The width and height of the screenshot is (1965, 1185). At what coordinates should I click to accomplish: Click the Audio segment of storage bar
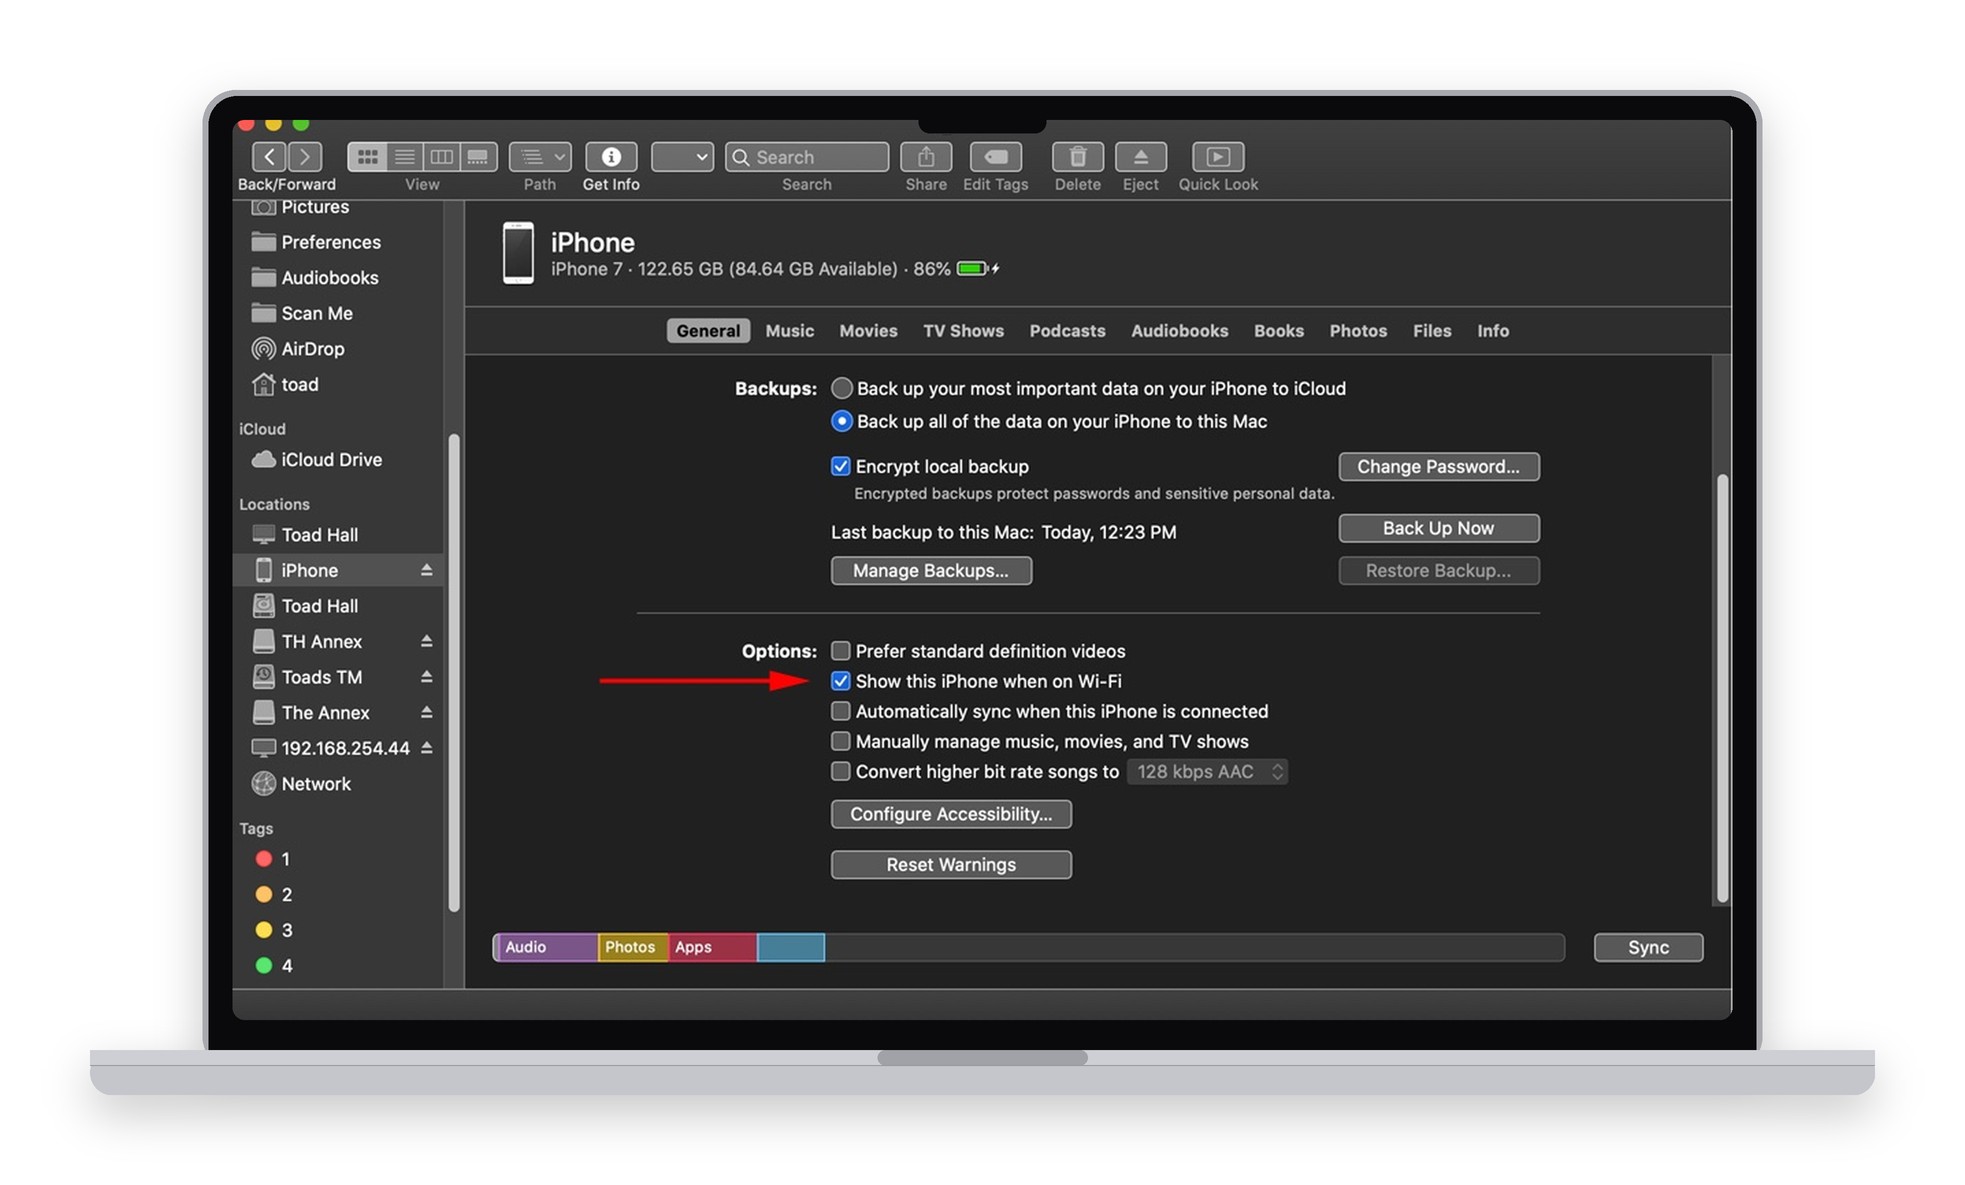pyautogui.click(x=546, y=947)
